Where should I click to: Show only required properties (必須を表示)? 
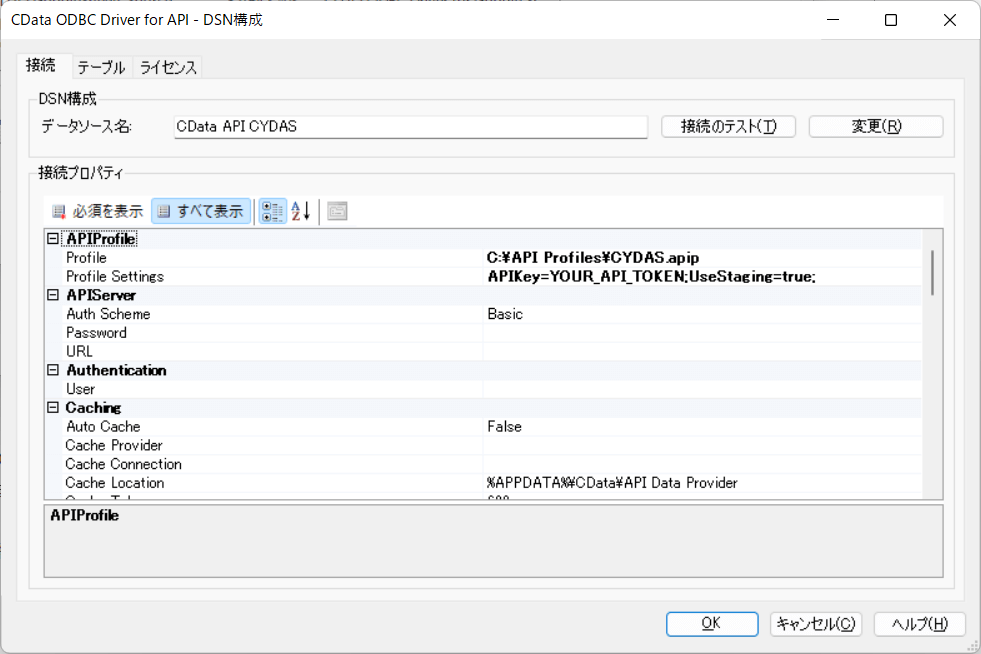(x=98, y=211)
